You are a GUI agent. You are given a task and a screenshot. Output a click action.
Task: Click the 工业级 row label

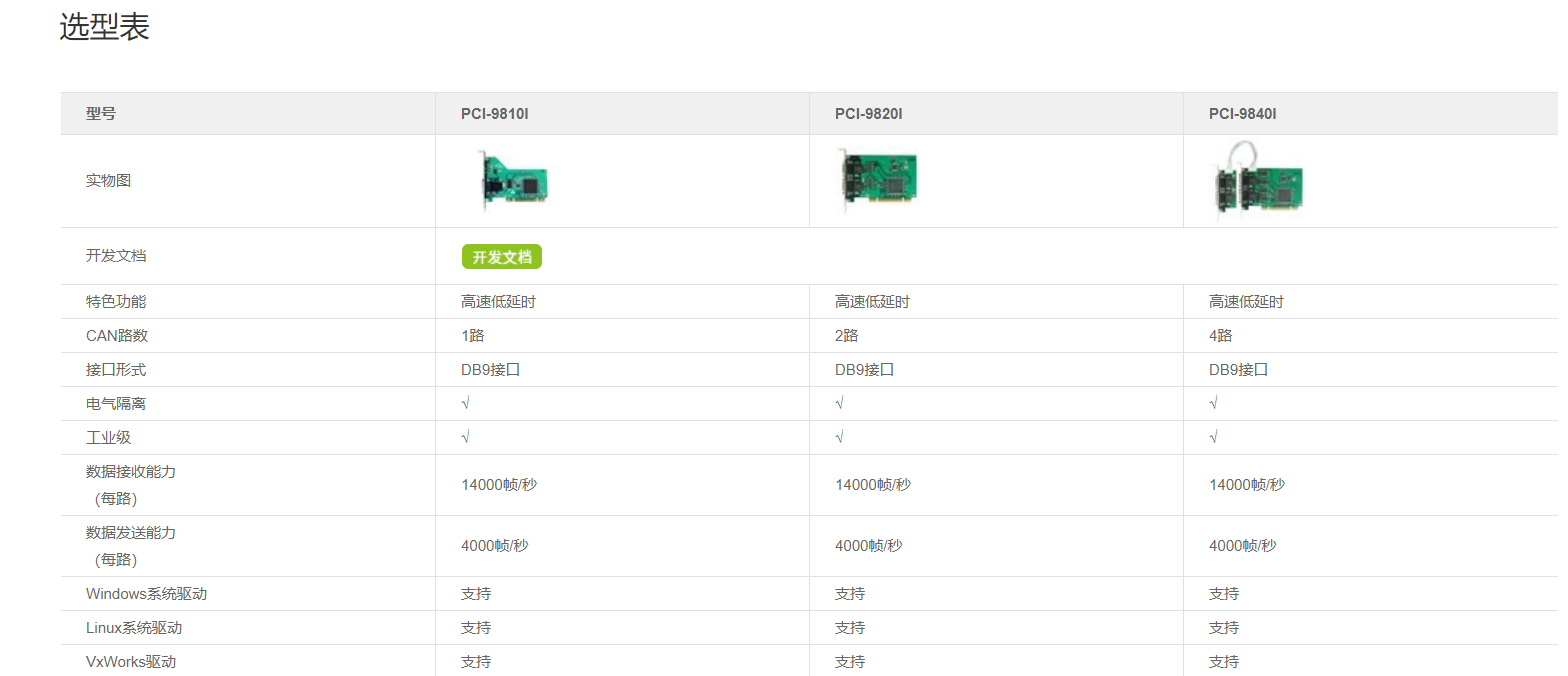click(x=108, y=437)
